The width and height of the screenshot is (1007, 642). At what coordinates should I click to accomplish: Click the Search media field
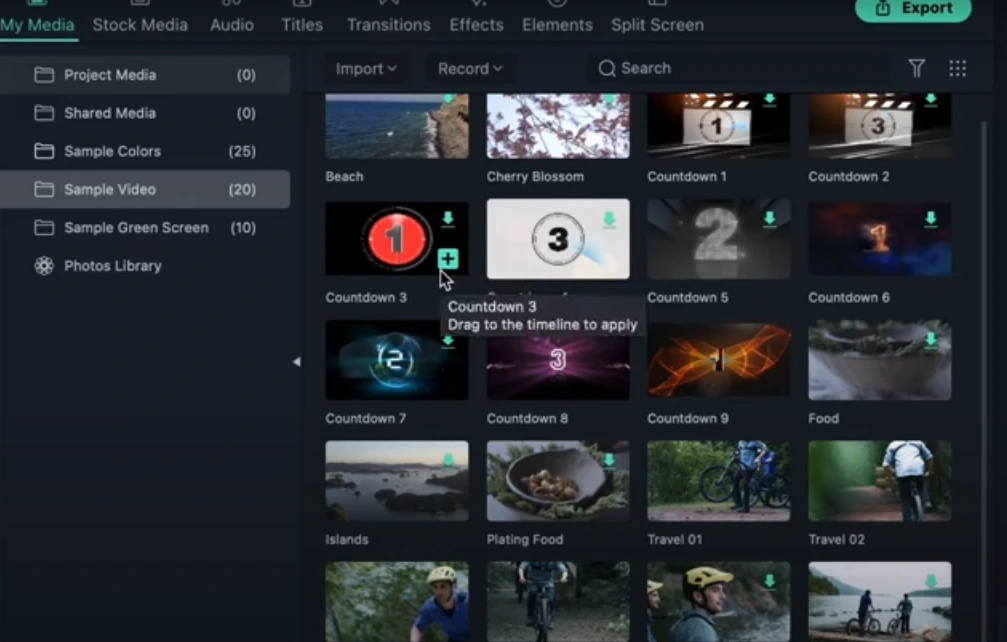(x=739, y=68)
